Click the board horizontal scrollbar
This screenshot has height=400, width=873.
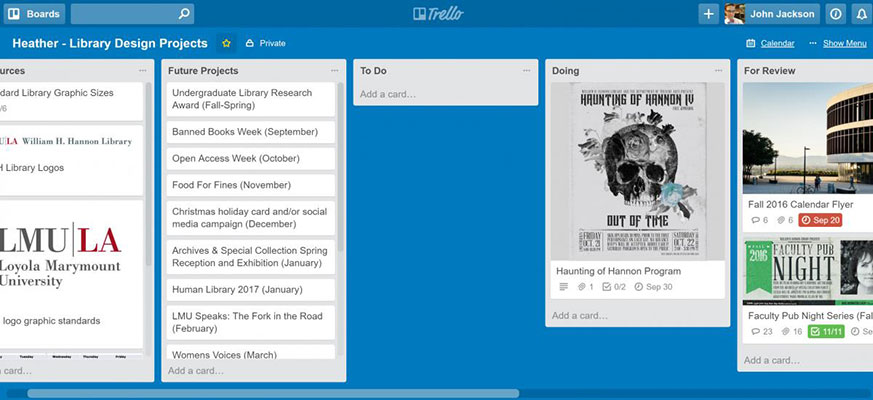click(273, 393)
